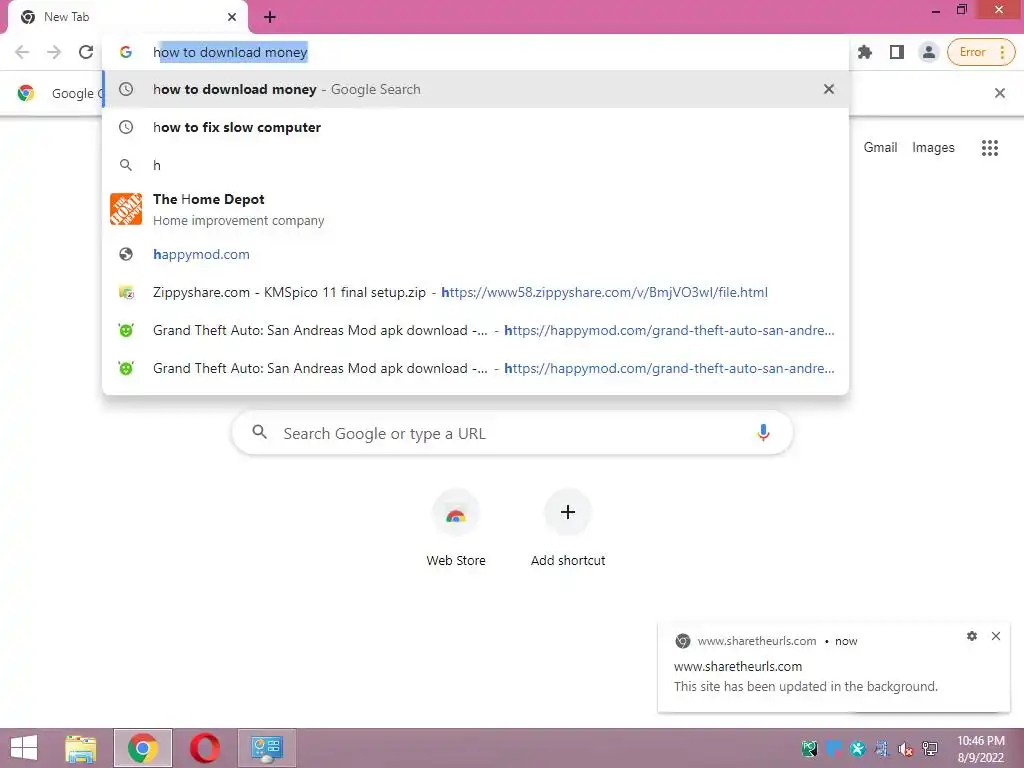Viewport: 1024px width, 768px height.
Task: Reload the page with refresh icon
Action: 86,52
